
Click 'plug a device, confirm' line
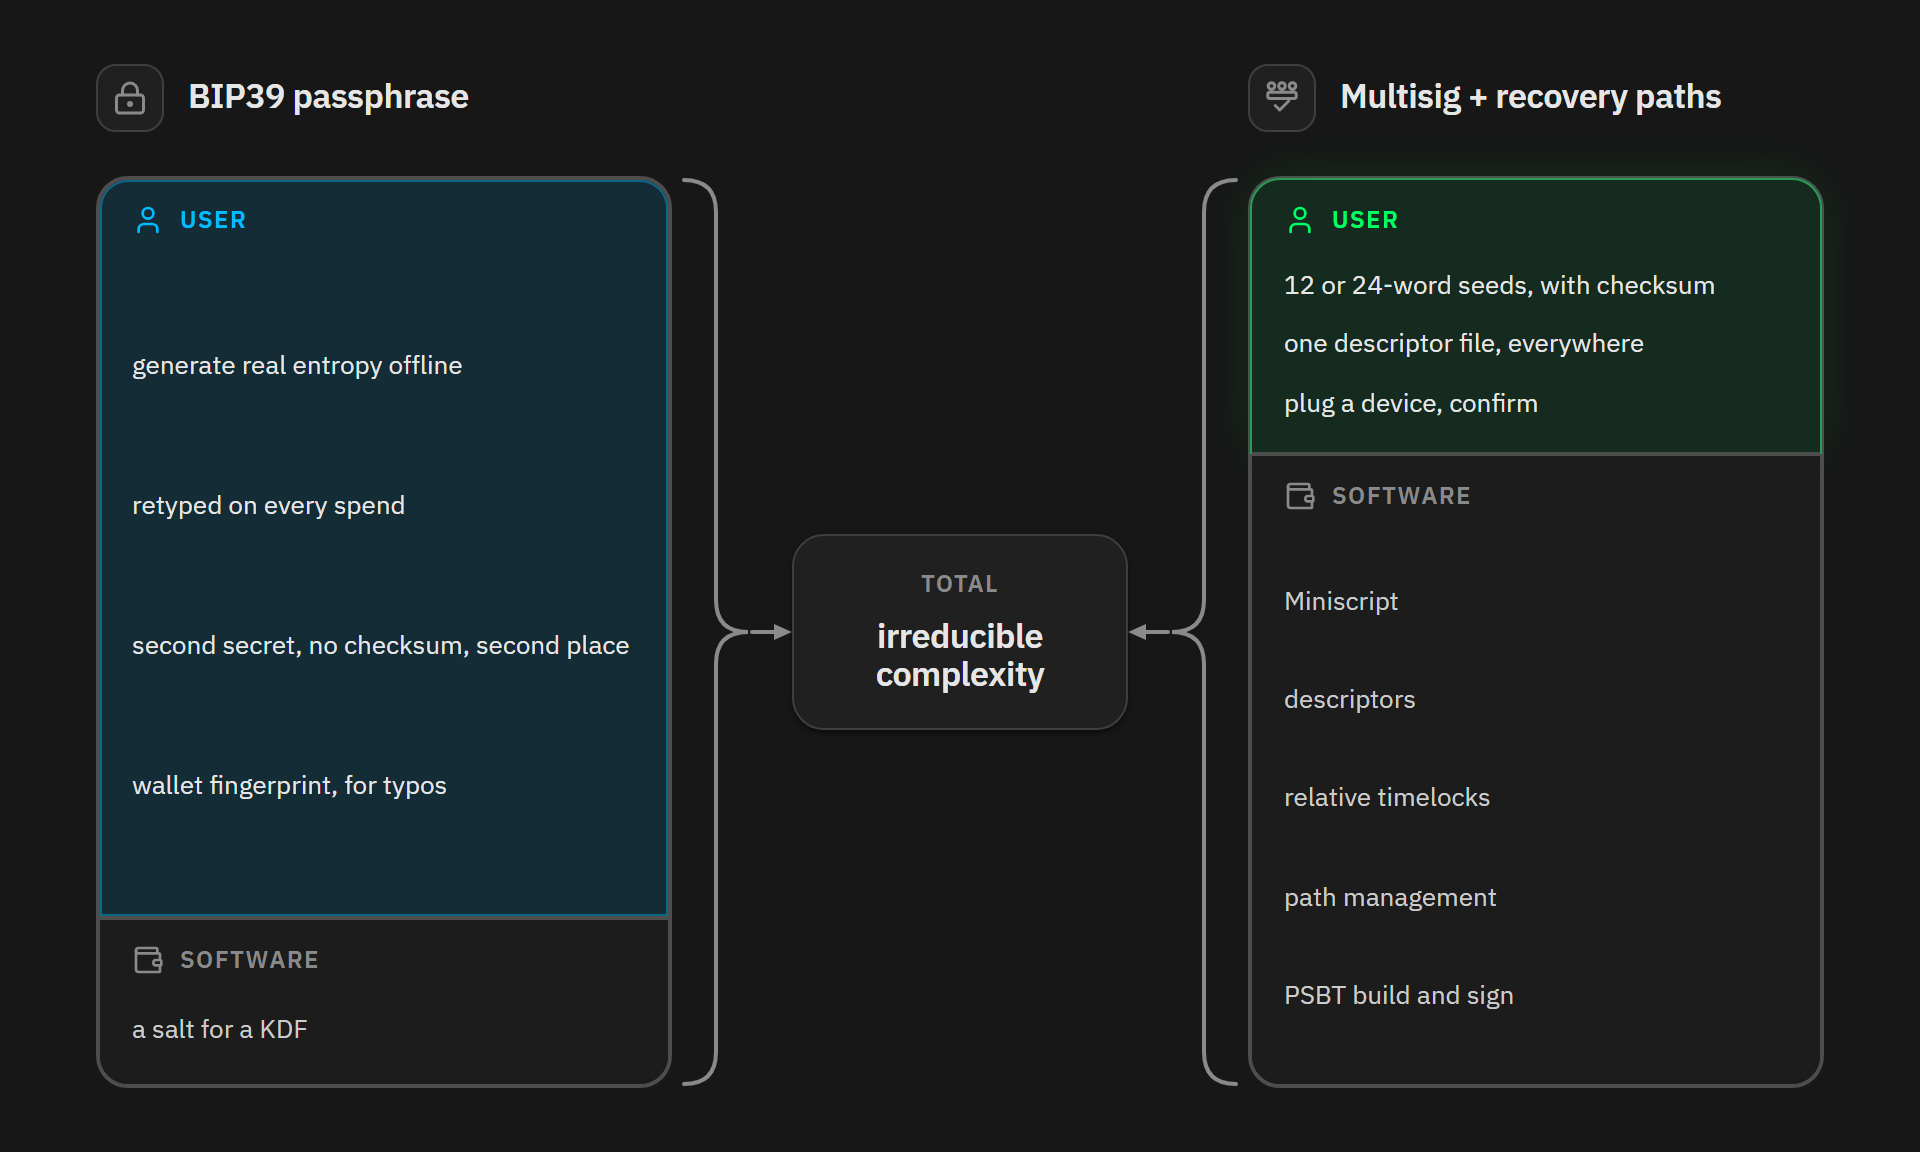(1410, 404)
